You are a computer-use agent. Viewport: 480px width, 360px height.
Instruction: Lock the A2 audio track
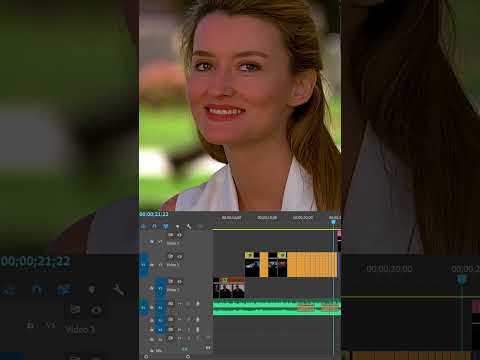coord(152,320)
